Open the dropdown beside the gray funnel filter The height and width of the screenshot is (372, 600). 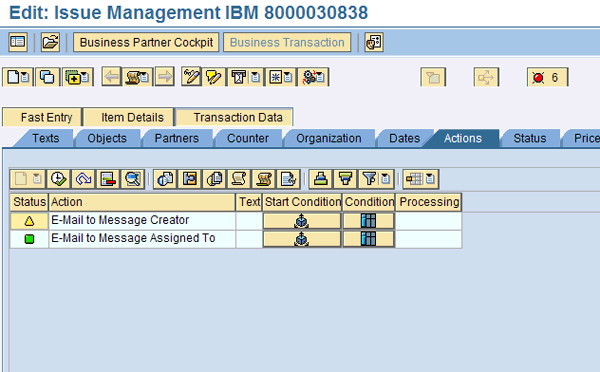(386, 179)
